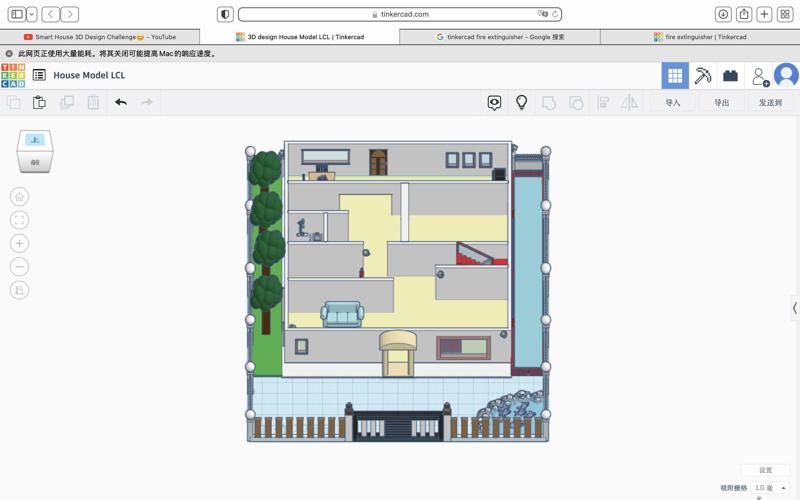Click the Align tool icon
Screen dimensions: 800x500
click(x=603, y=103)
